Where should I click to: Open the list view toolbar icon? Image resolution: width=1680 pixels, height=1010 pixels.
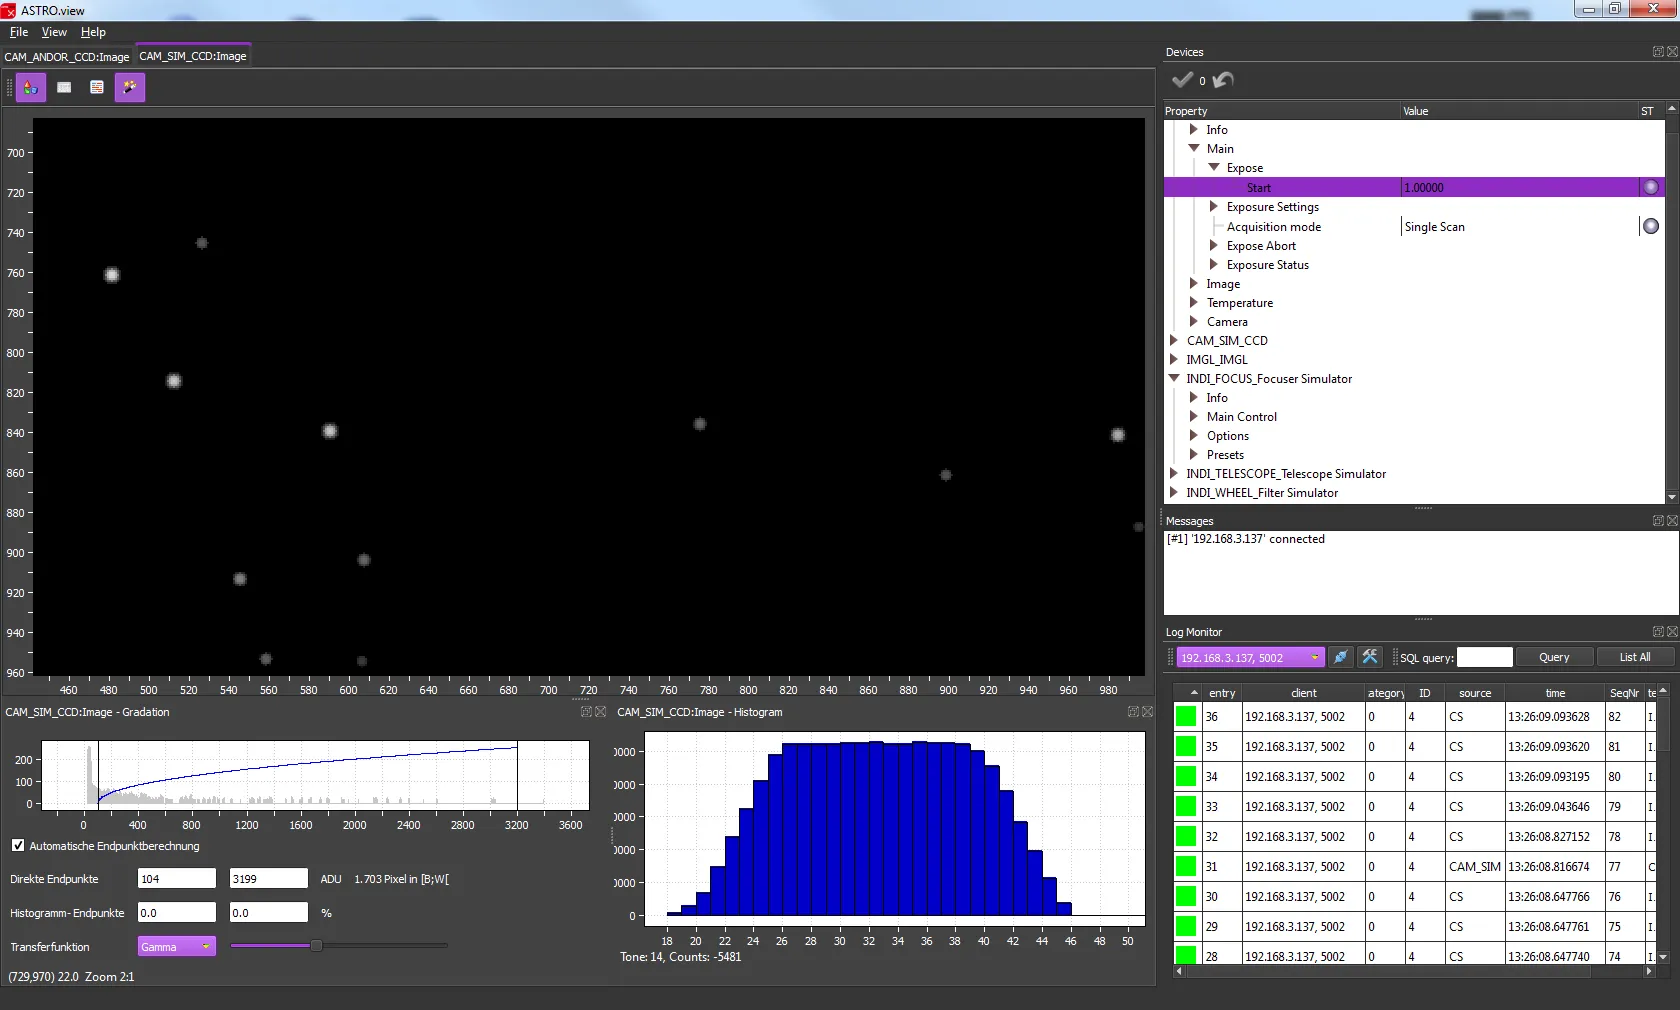pos(97,88)
